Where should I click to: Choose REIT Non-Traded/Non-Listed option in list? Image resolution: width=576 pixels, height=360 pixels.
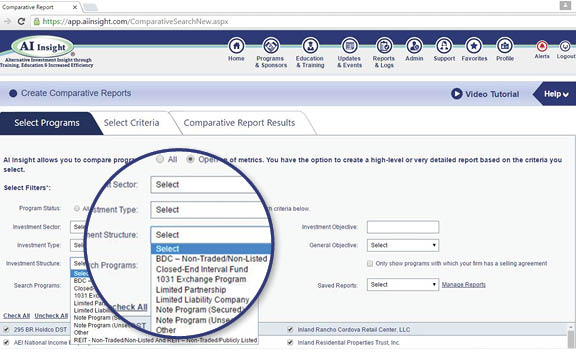pos(165,340)
